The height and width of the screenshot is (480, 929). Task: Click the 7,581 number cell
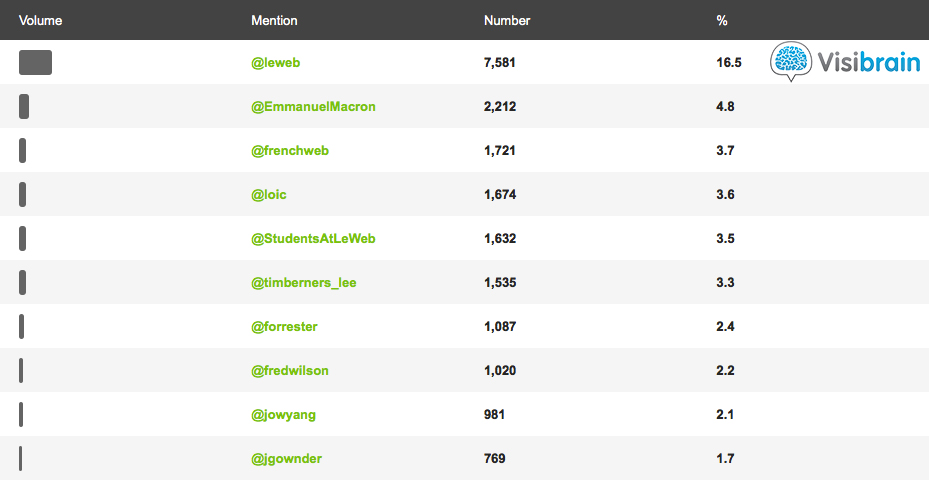pos(500,63)
